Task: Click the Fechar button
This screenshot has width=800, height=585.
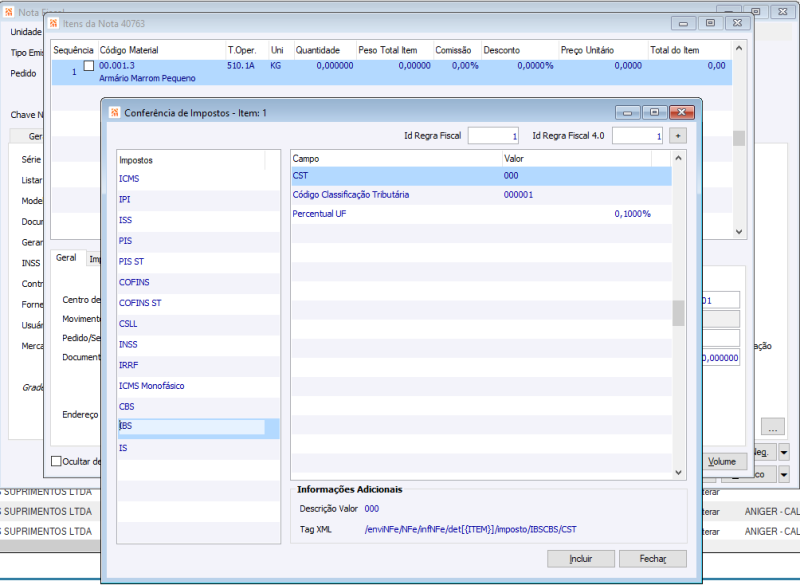Action: tap(653, 558)
